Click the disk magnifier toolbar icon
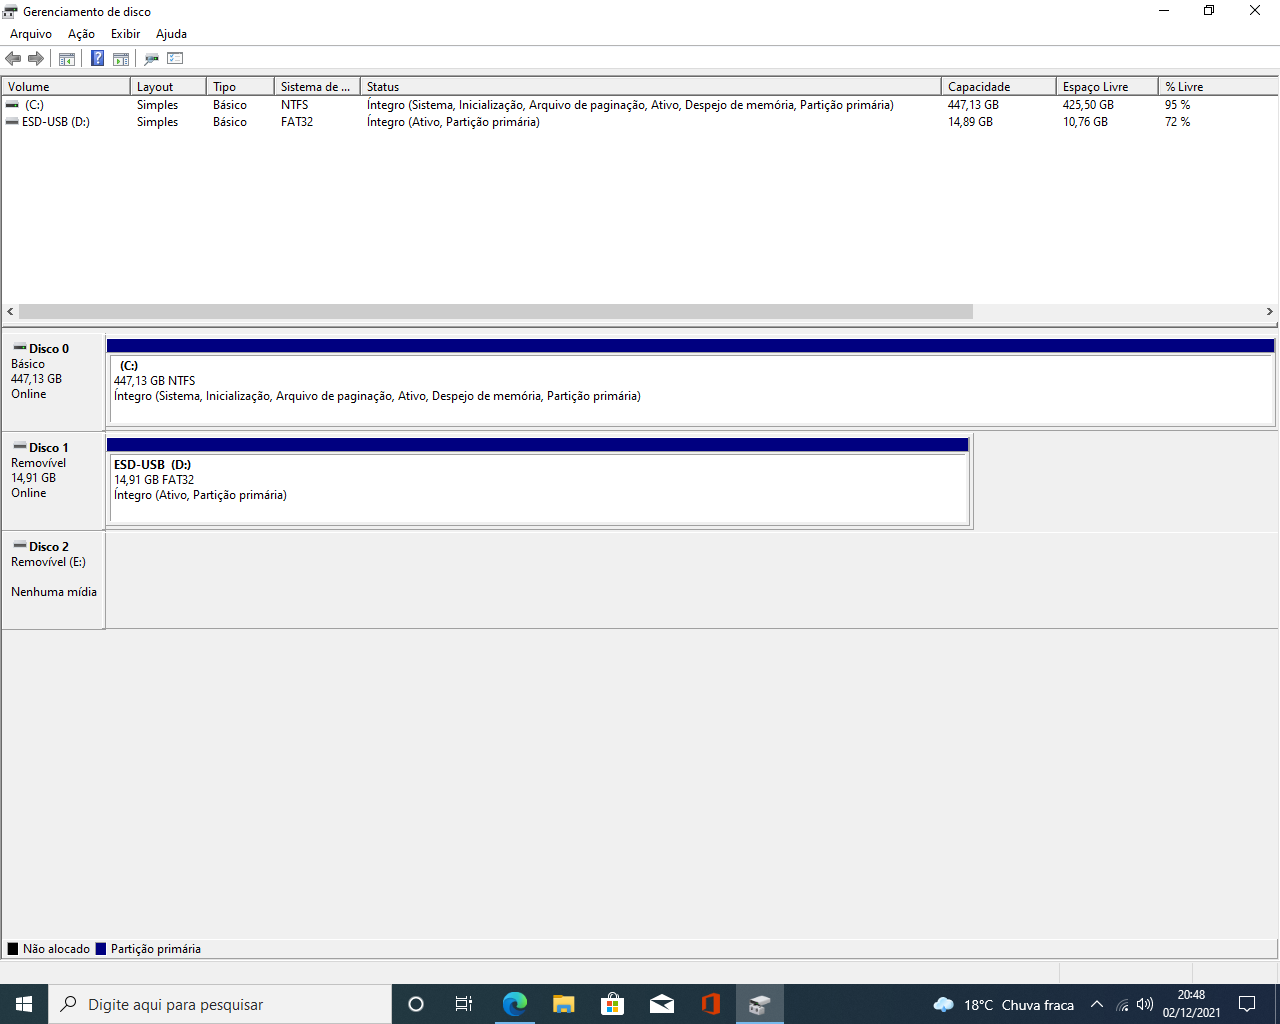Image resolution: width=1280 pixels, height=1024 pixels. pyautogui.click(x=151, y=59)
